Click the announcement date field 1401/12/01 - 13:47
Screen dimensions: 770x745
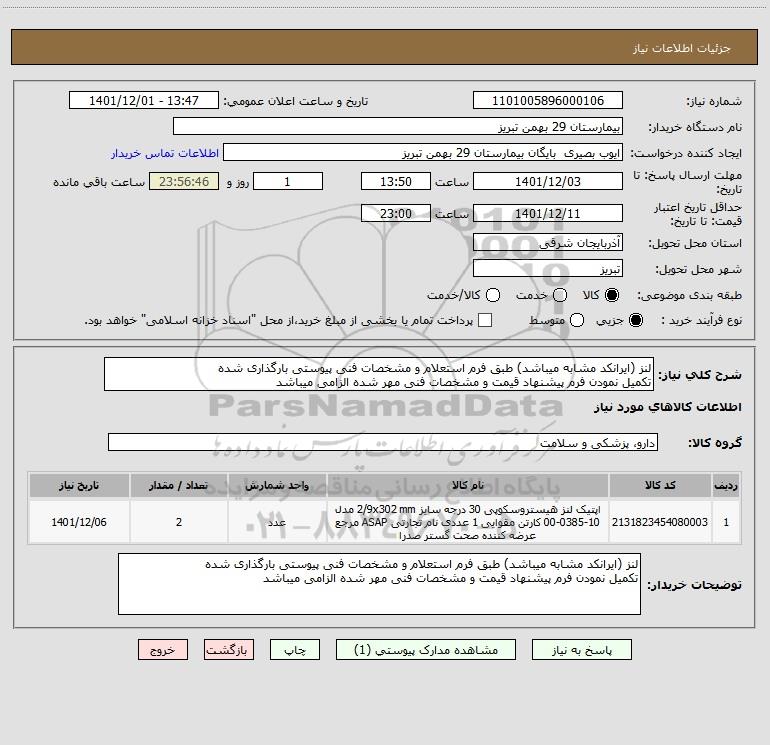[x=144, y=101]
